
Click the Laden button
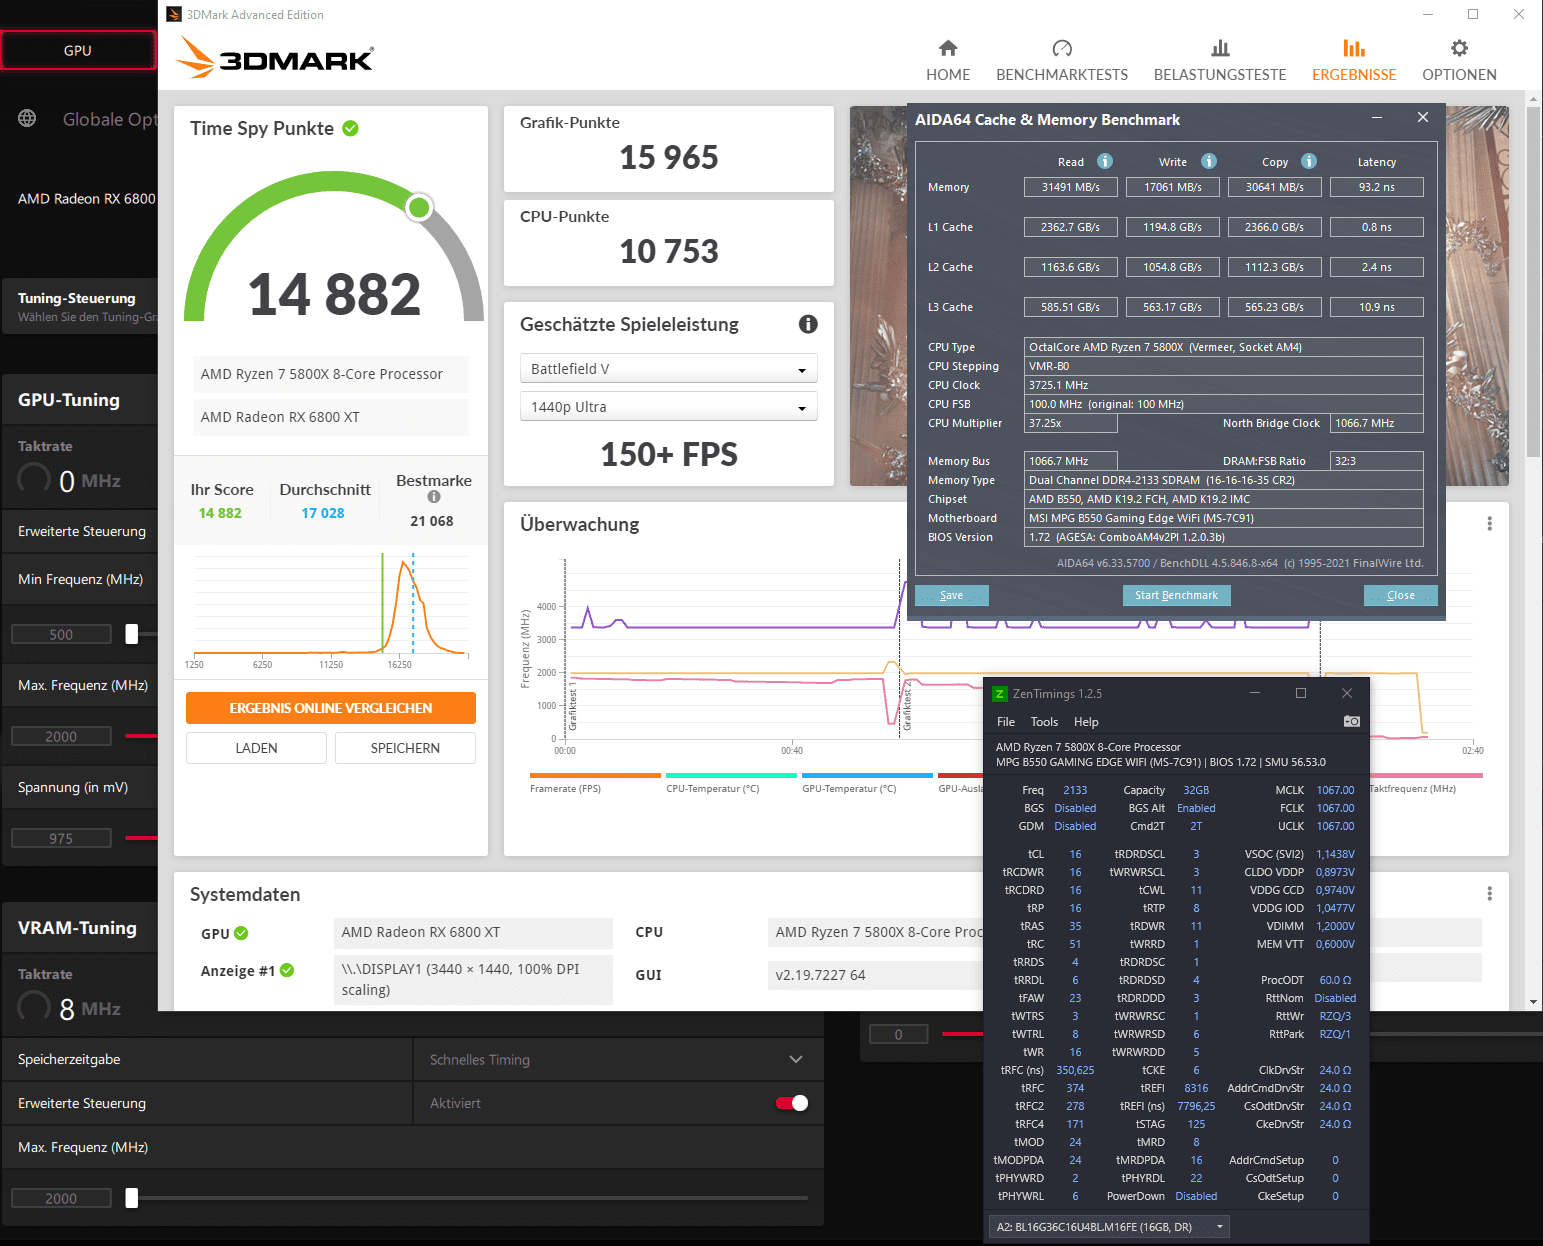(256, 748)
